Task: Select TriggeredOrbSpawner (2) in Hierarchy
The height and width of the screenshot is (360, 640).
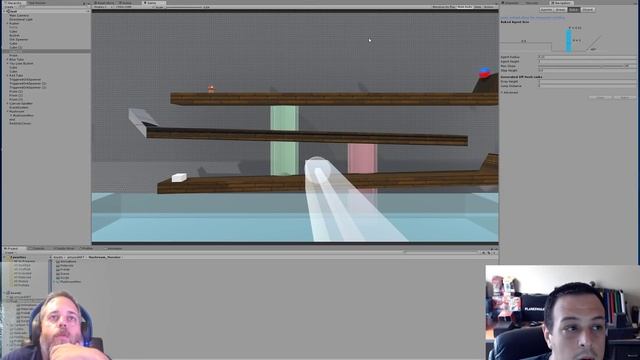Action: tap(28, 87)
